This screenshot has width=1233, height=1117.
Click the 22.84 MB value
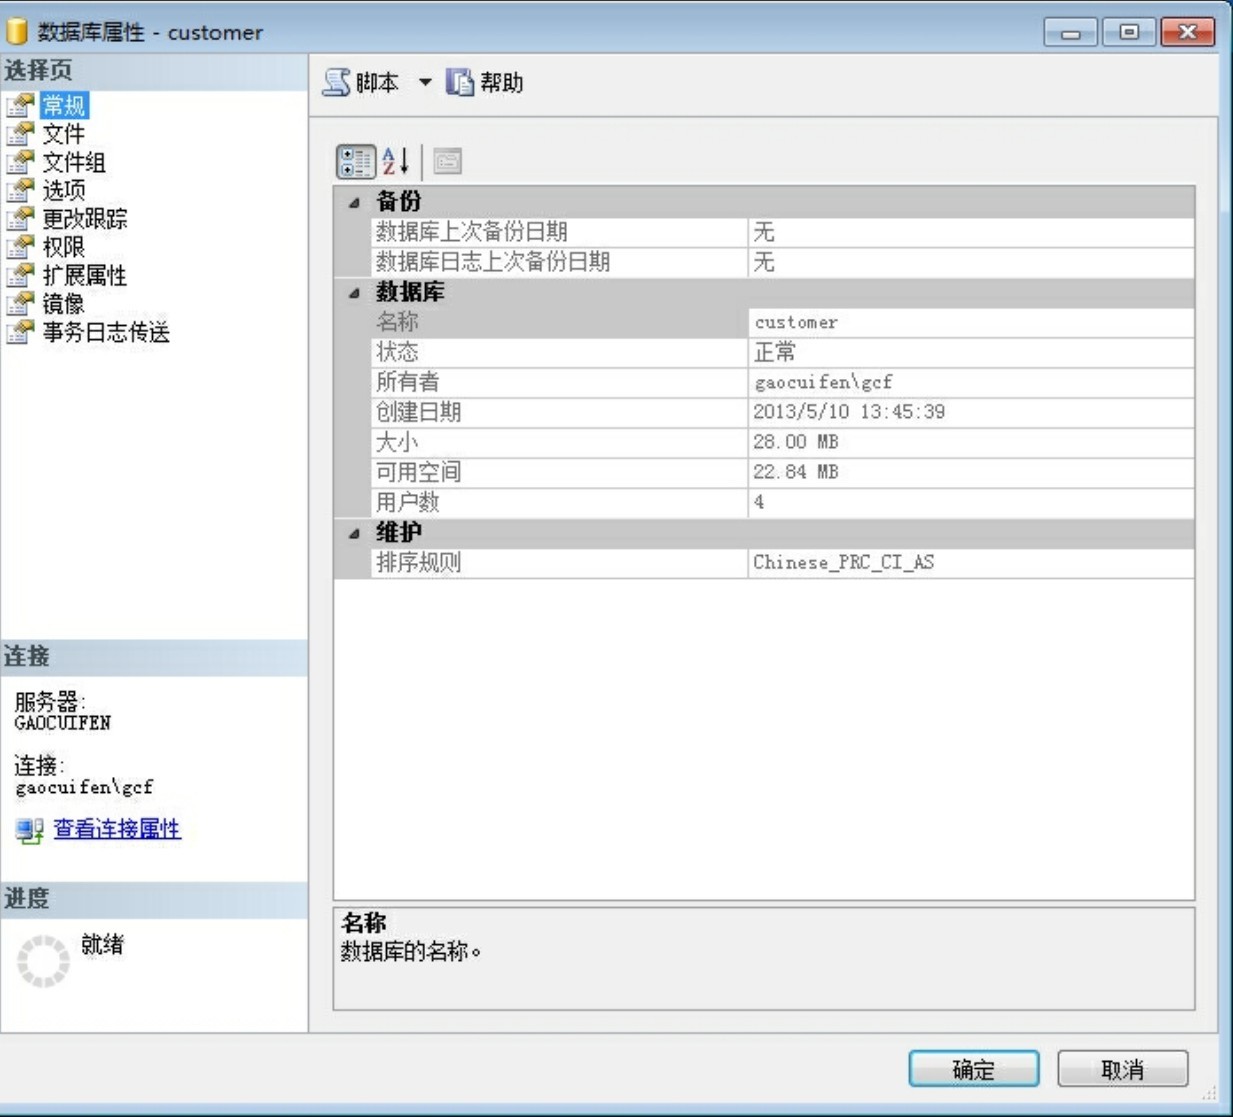pyautogui.click(x=796, y=472)
